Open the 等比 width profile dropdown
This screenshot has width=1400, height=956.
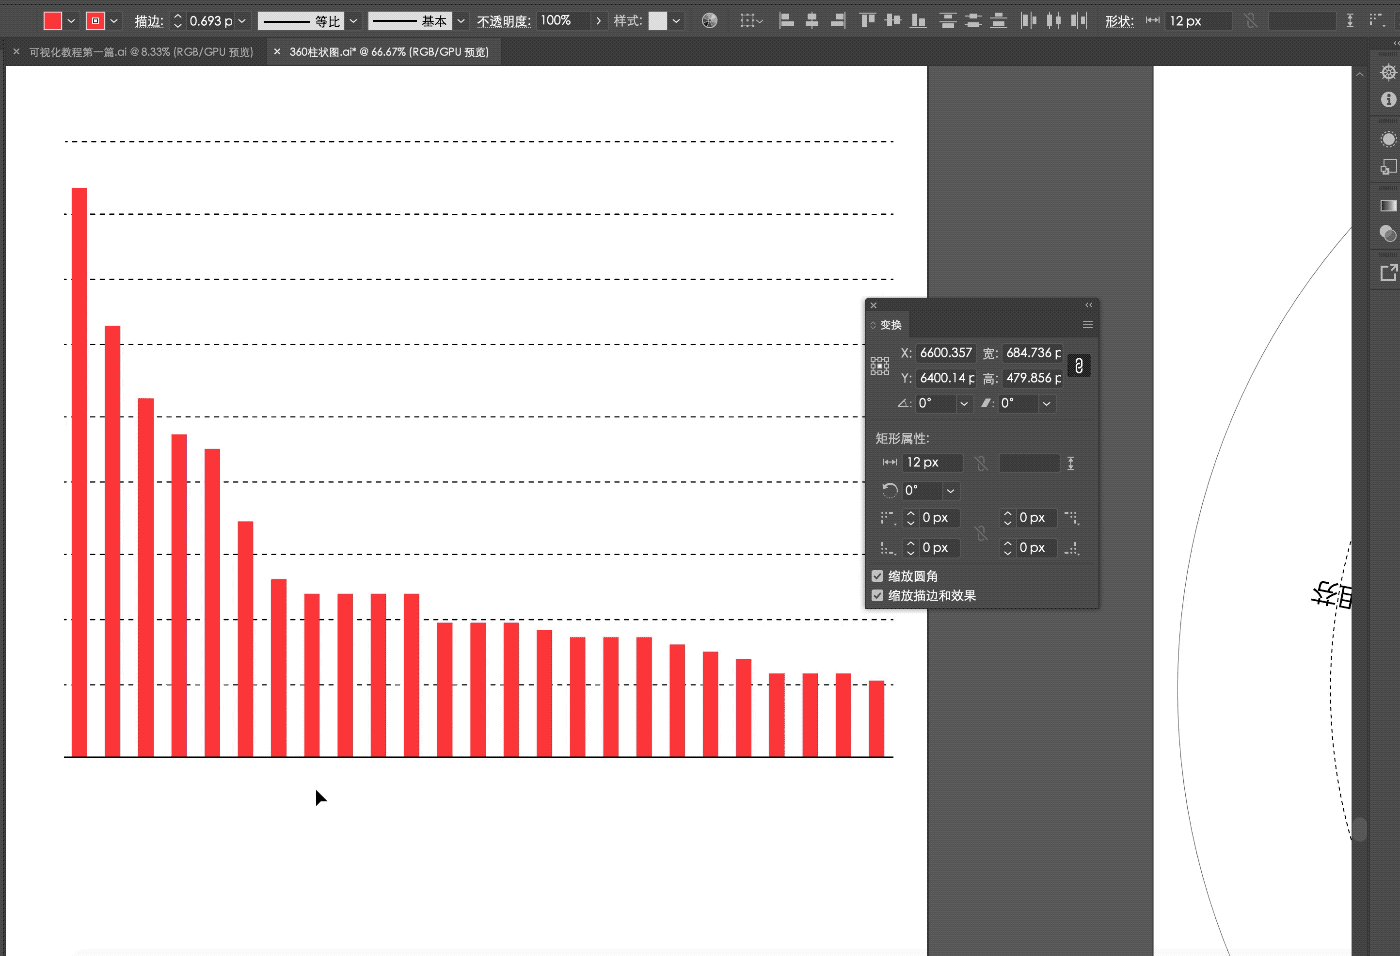pos(353,21)
